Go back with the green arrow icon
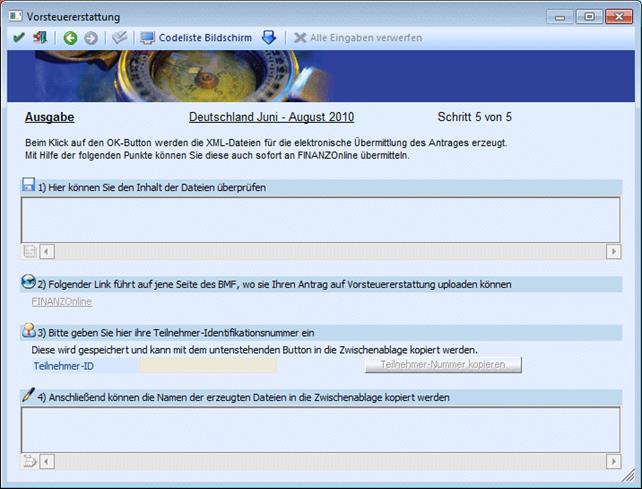The width and height of the screenshot is (642, 489). [x=70, y=38]
